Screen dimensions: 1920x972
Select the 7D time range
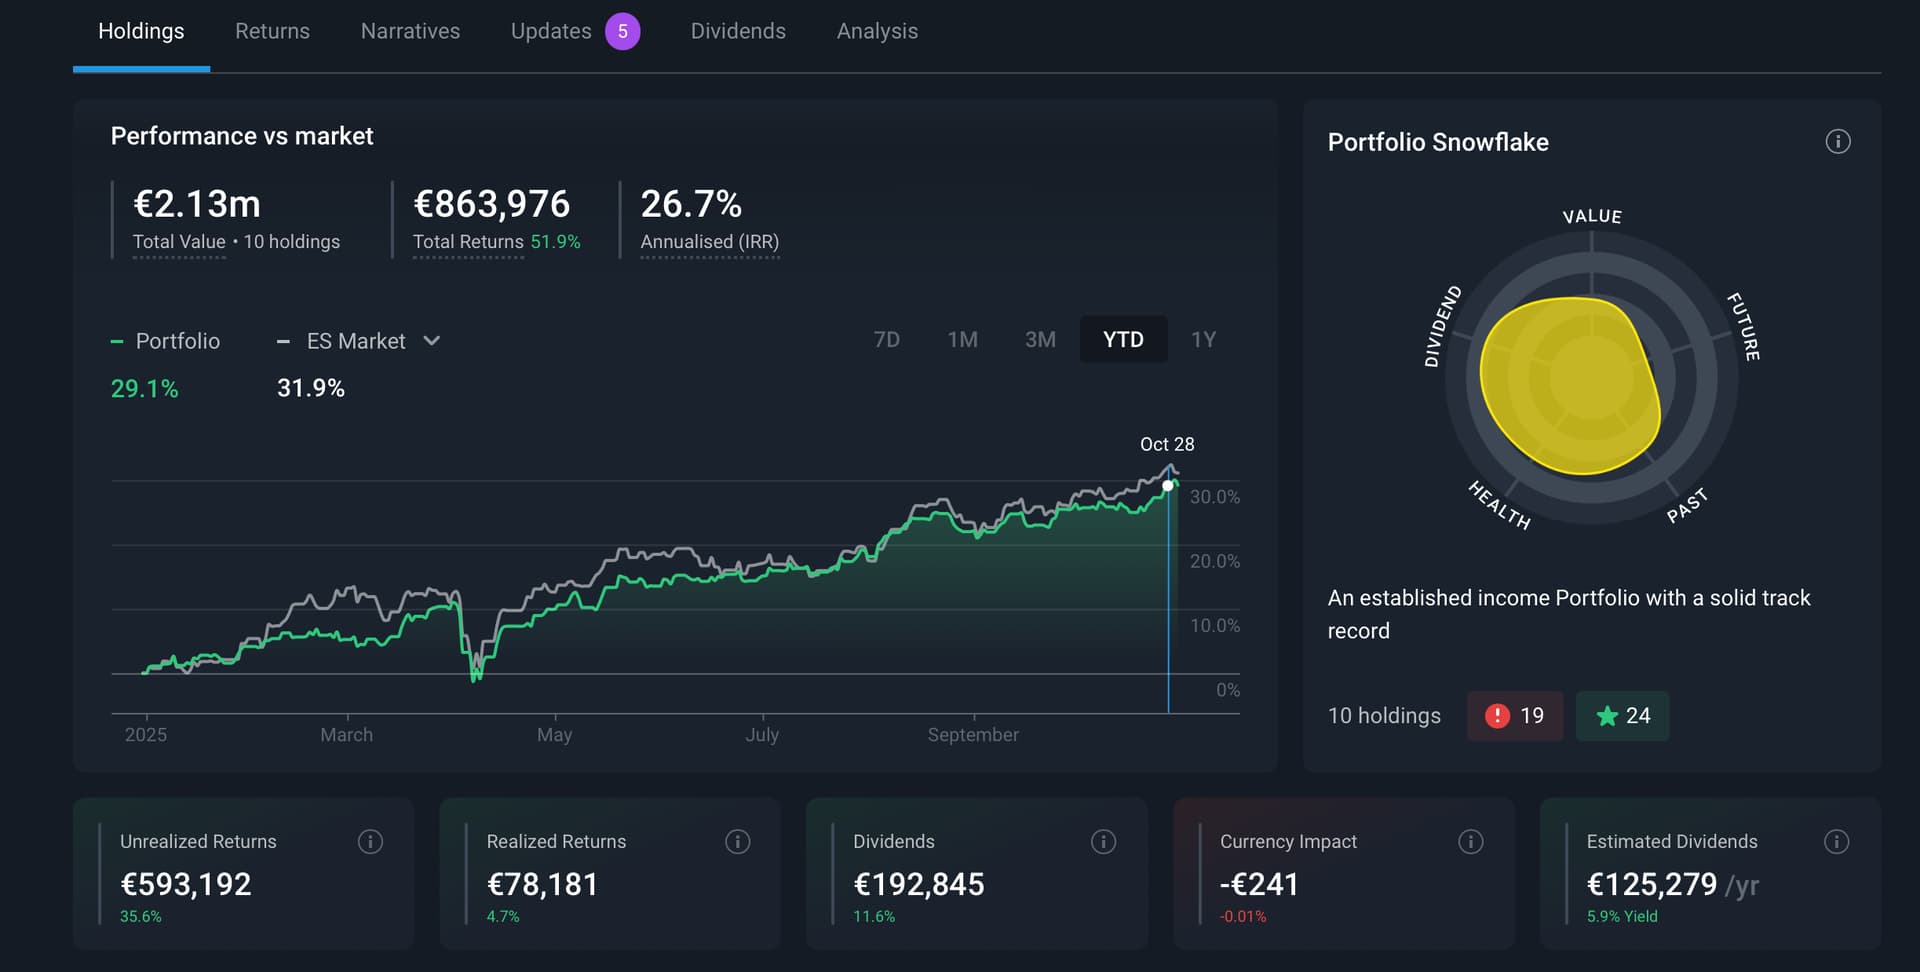click(886, 340)
